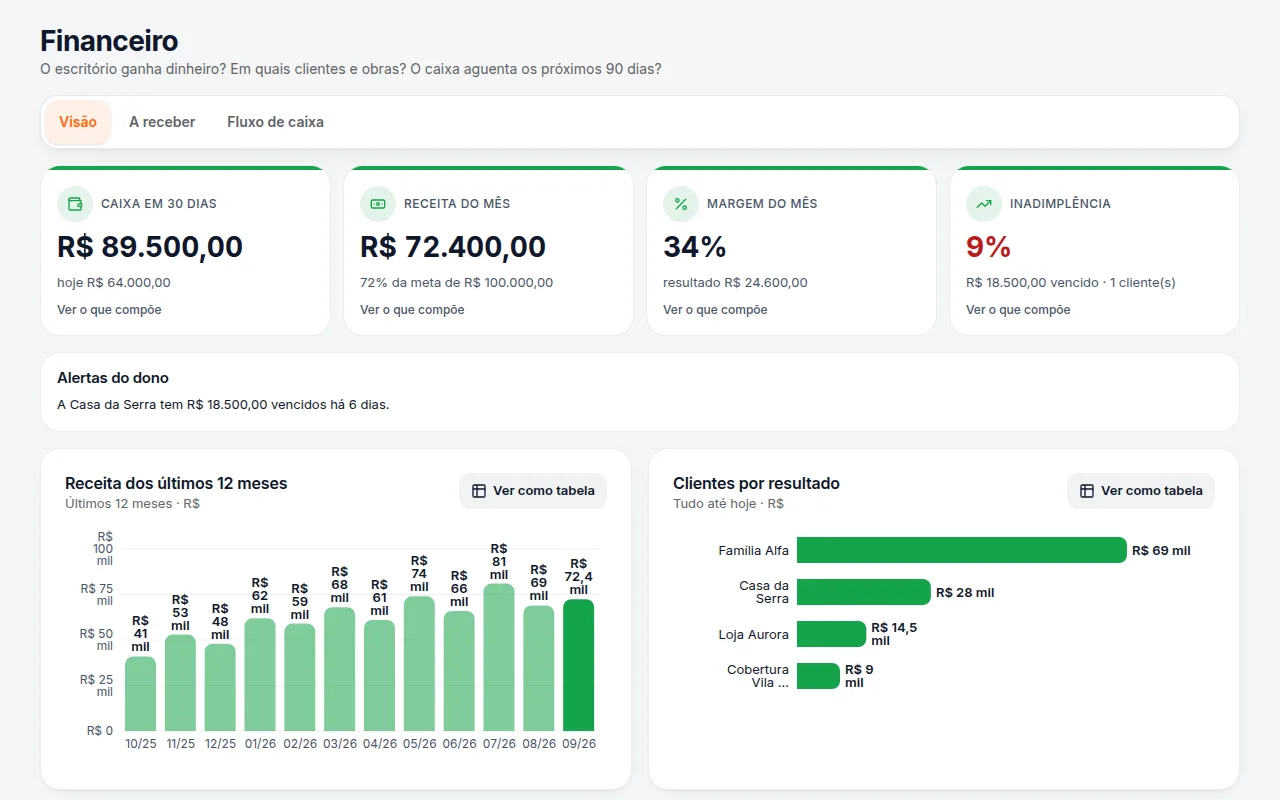Open the Fluxo de caixa tab
This screenshot has height=800, width=1280.
pos(275,122)
